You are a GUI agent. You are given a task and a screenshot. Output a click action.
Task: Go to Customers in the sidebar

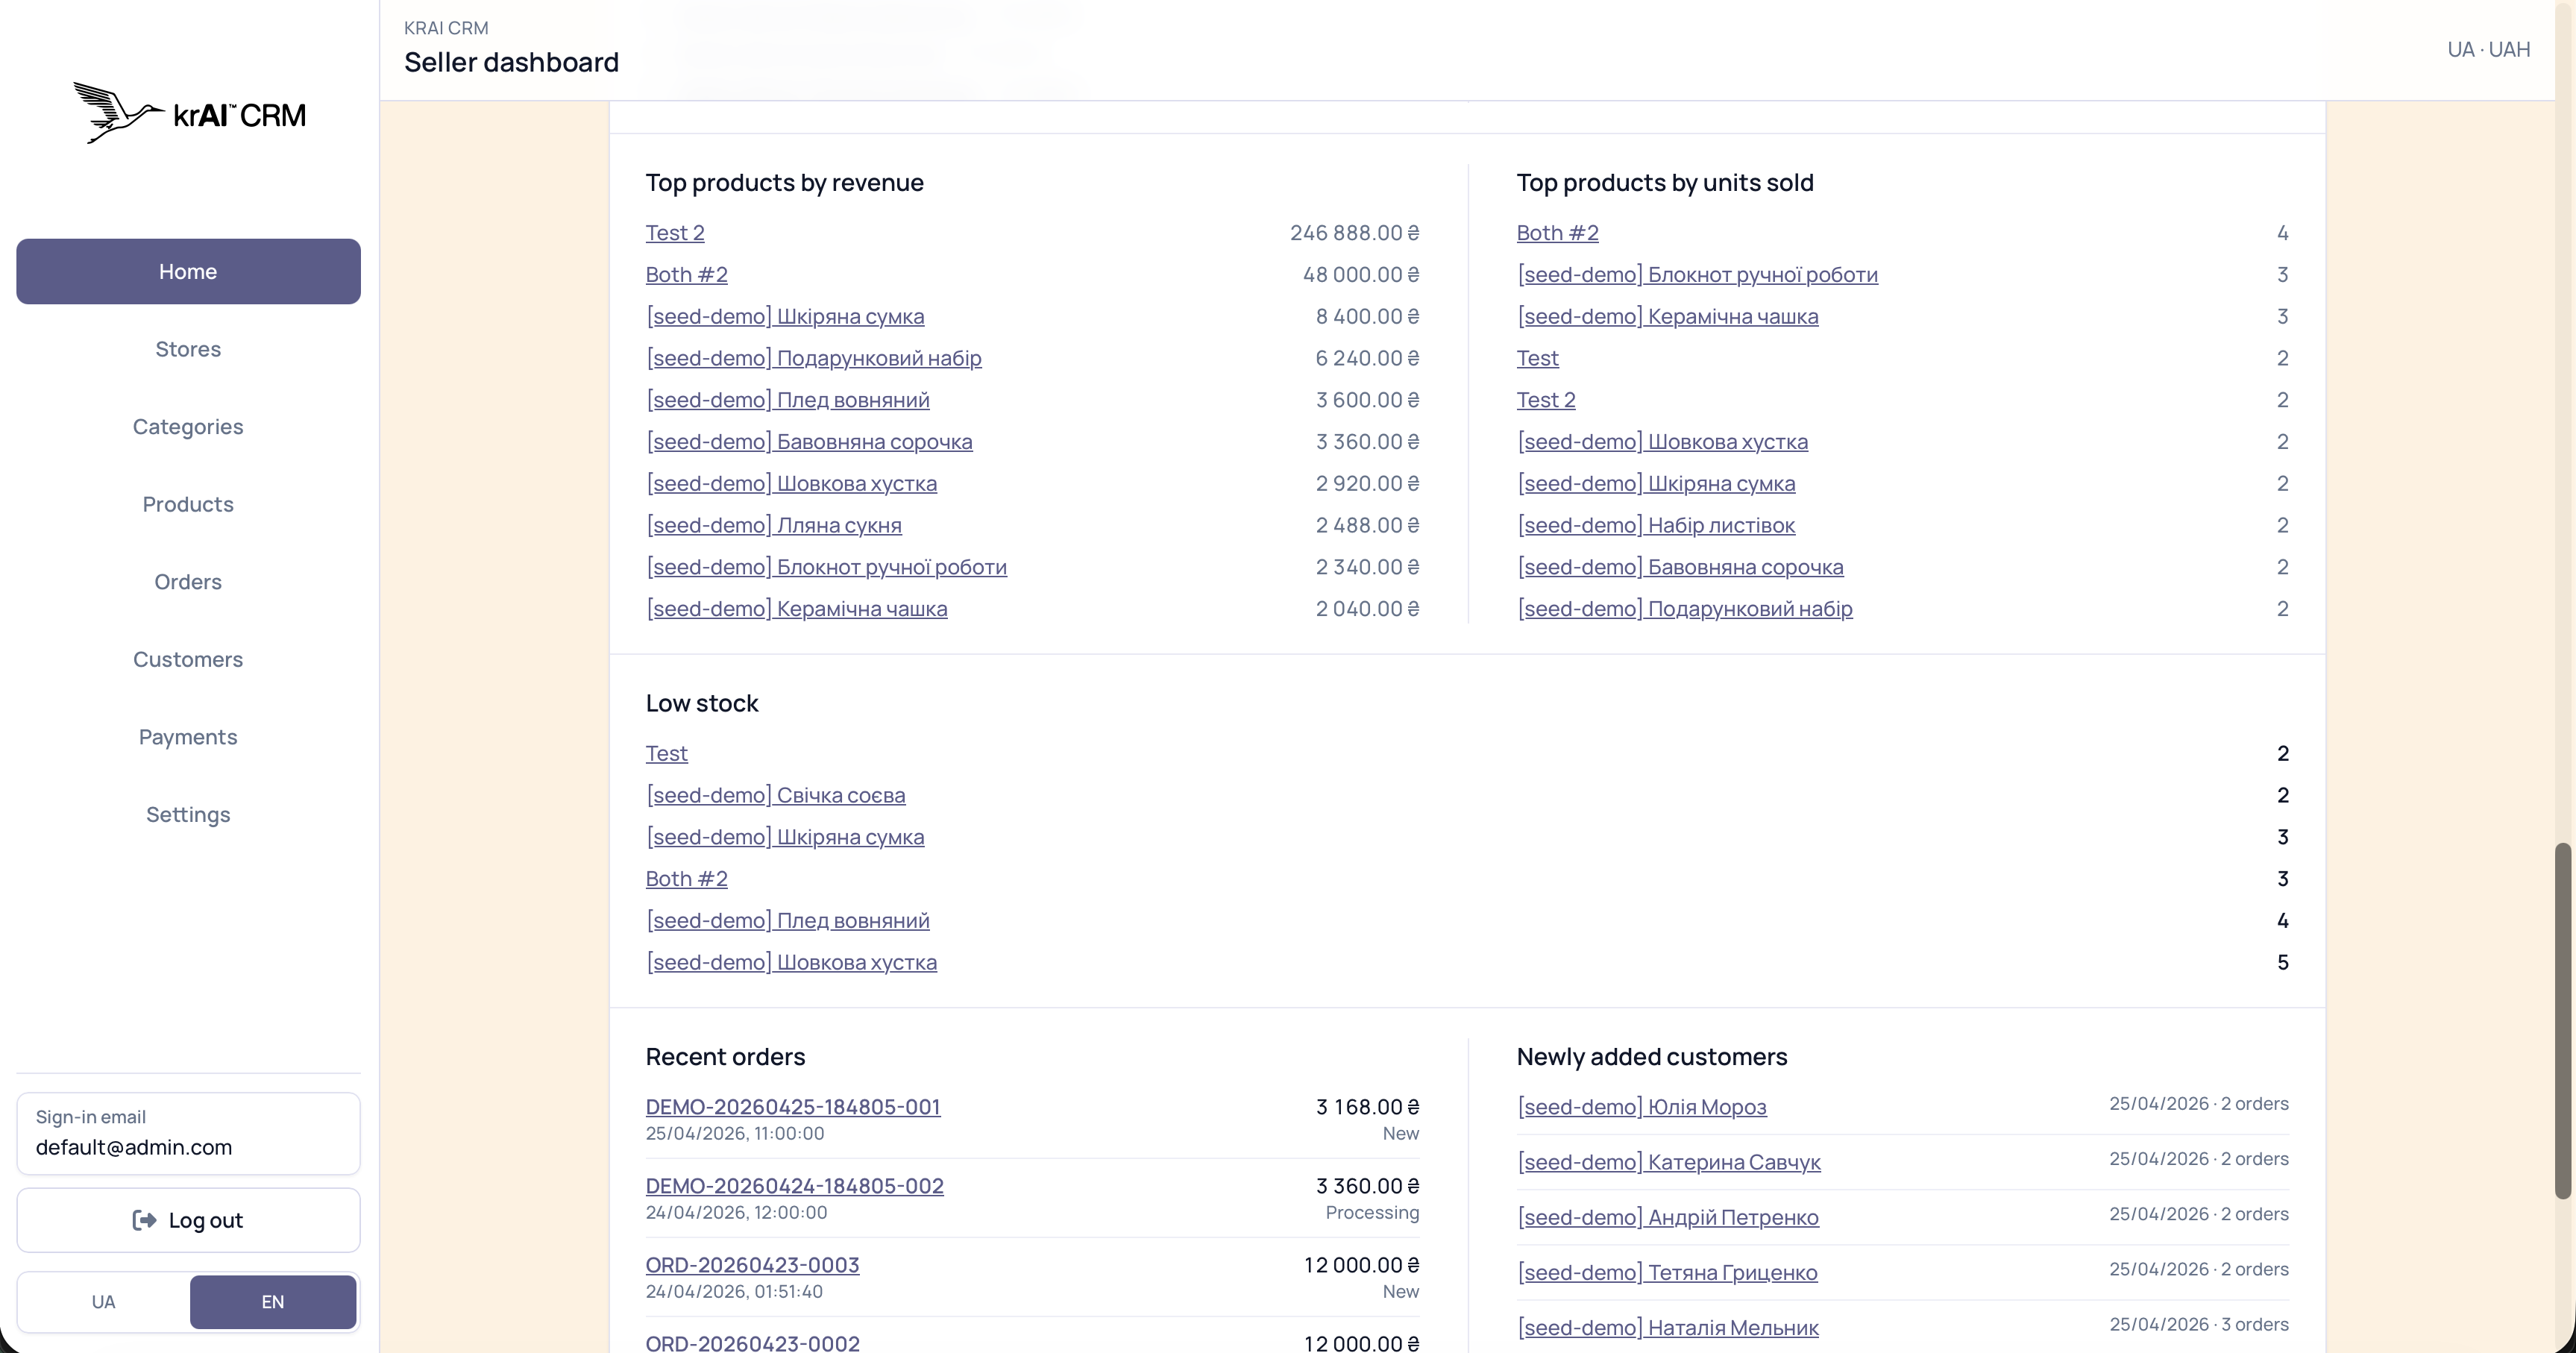[188, 659]
